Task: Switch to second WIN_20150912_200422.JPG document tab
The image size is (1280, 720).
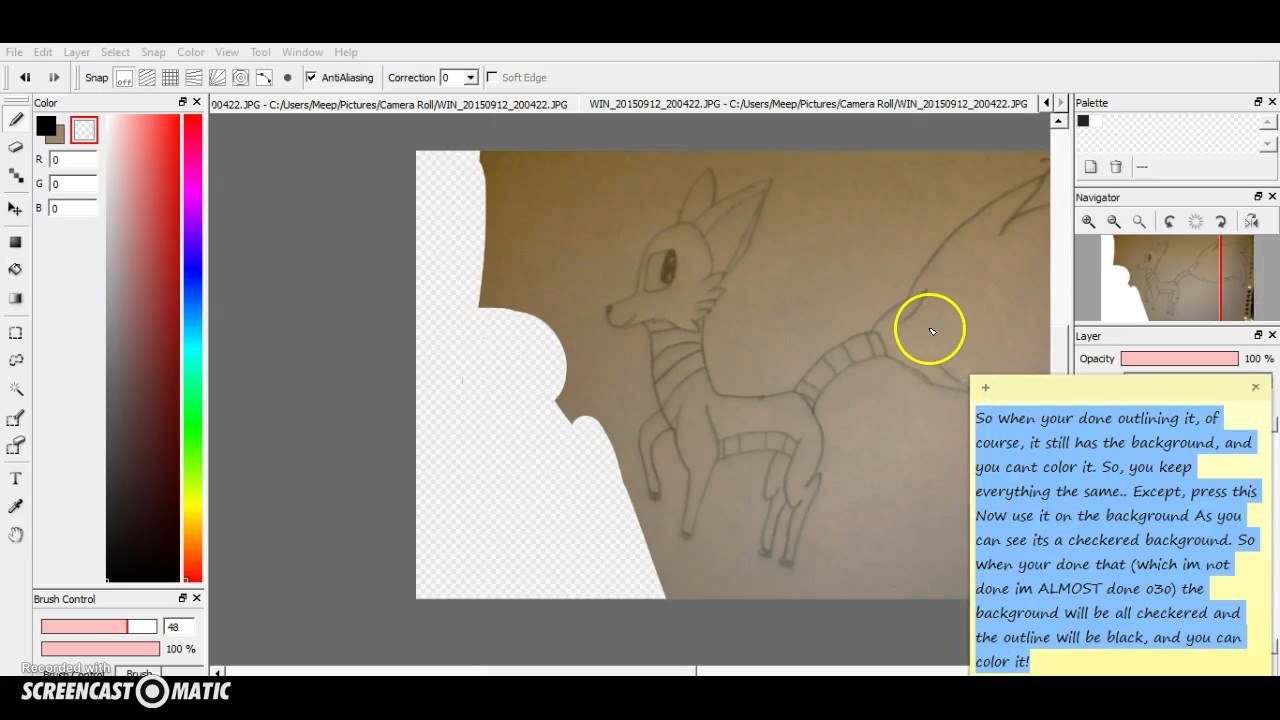Action: [808, 103]
